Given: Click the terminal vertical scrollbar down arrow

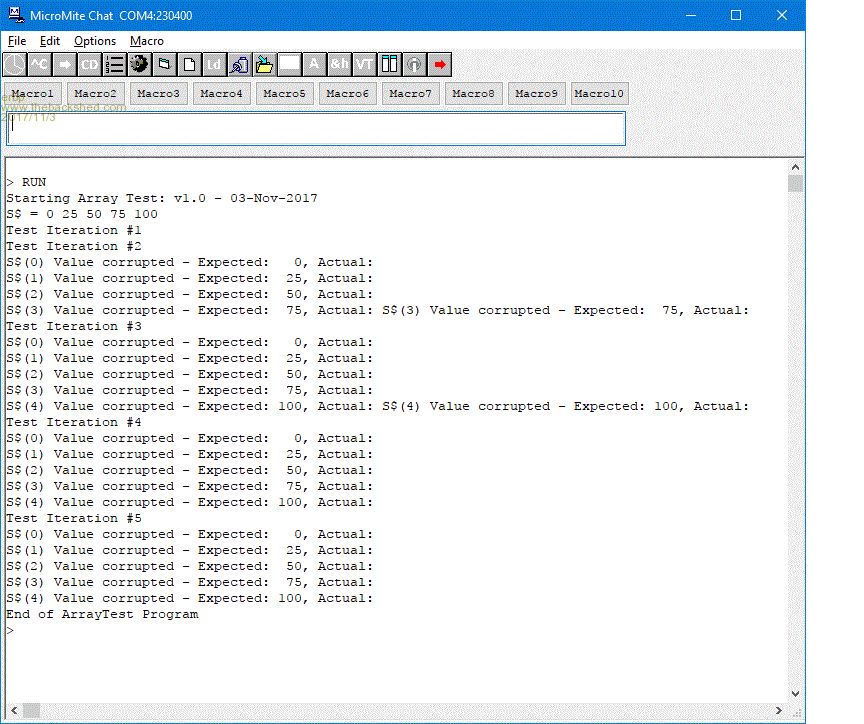Looking at the screenshot, I should pos(795,693).
